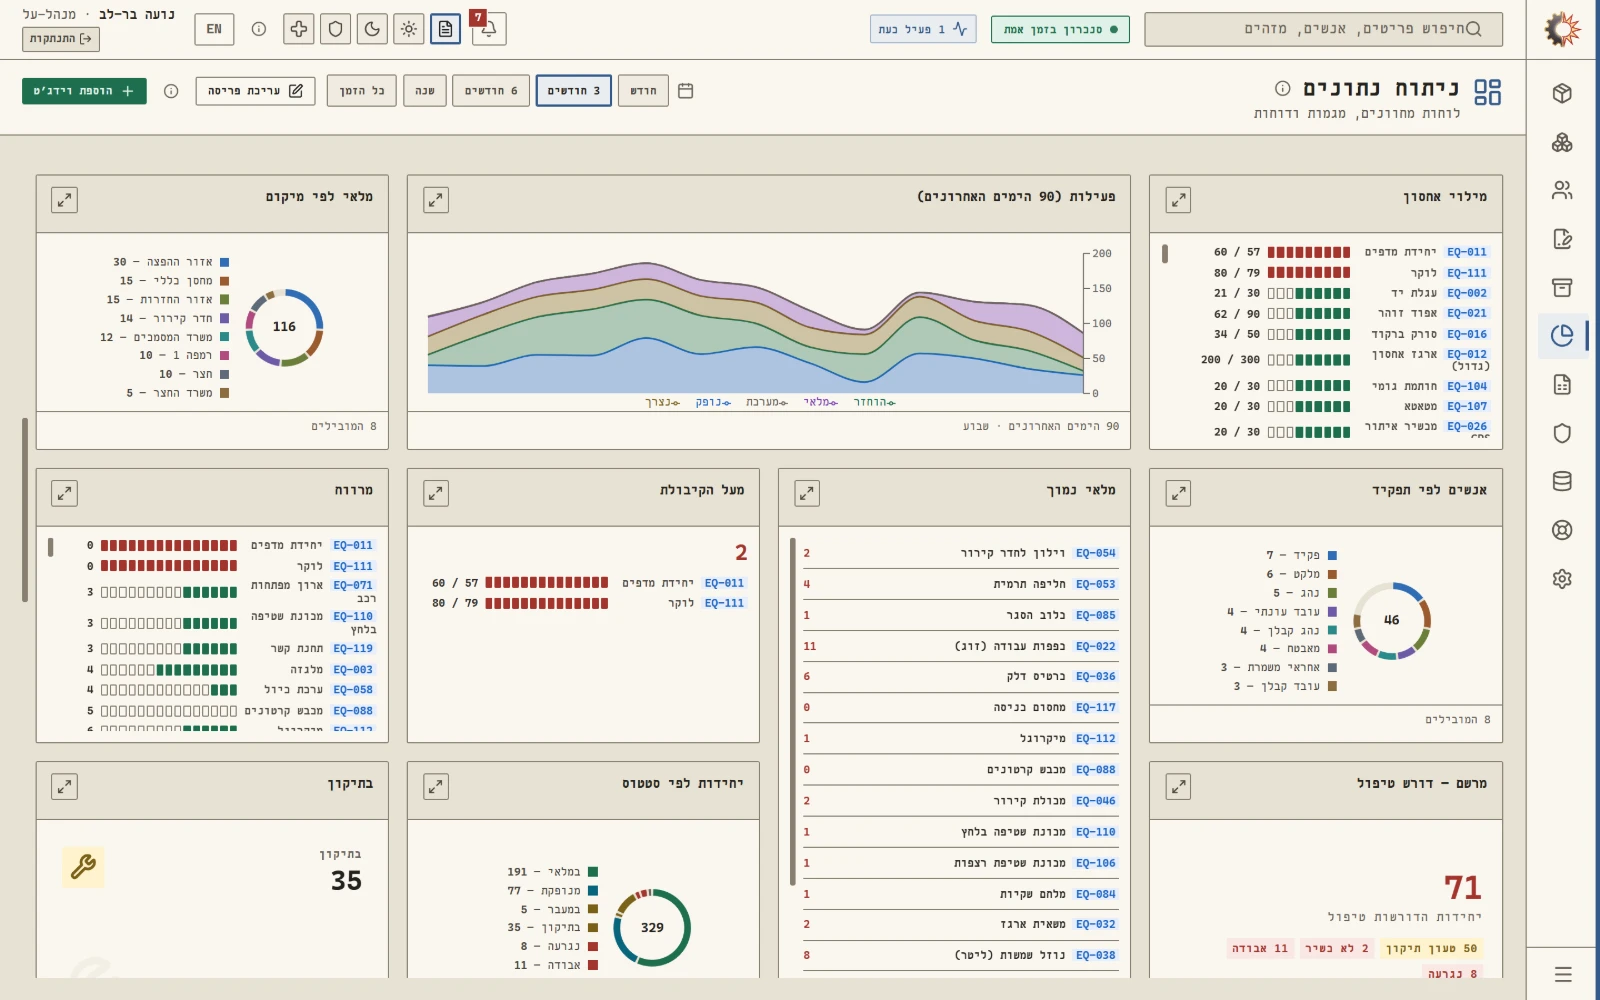Viewport: 1600px width, 1000px height.
Task: Click the blue פקיד legend swatch
Action: click(x=1332, y=555)
